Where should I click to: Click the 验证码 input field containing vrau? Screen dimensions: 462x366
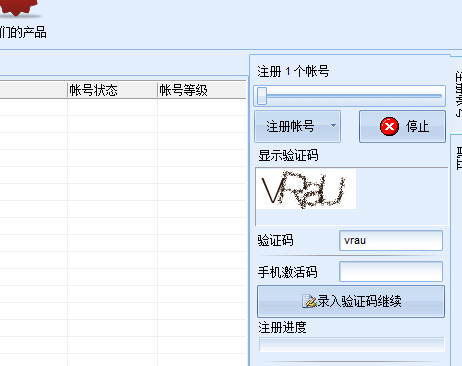coord(391,240)
